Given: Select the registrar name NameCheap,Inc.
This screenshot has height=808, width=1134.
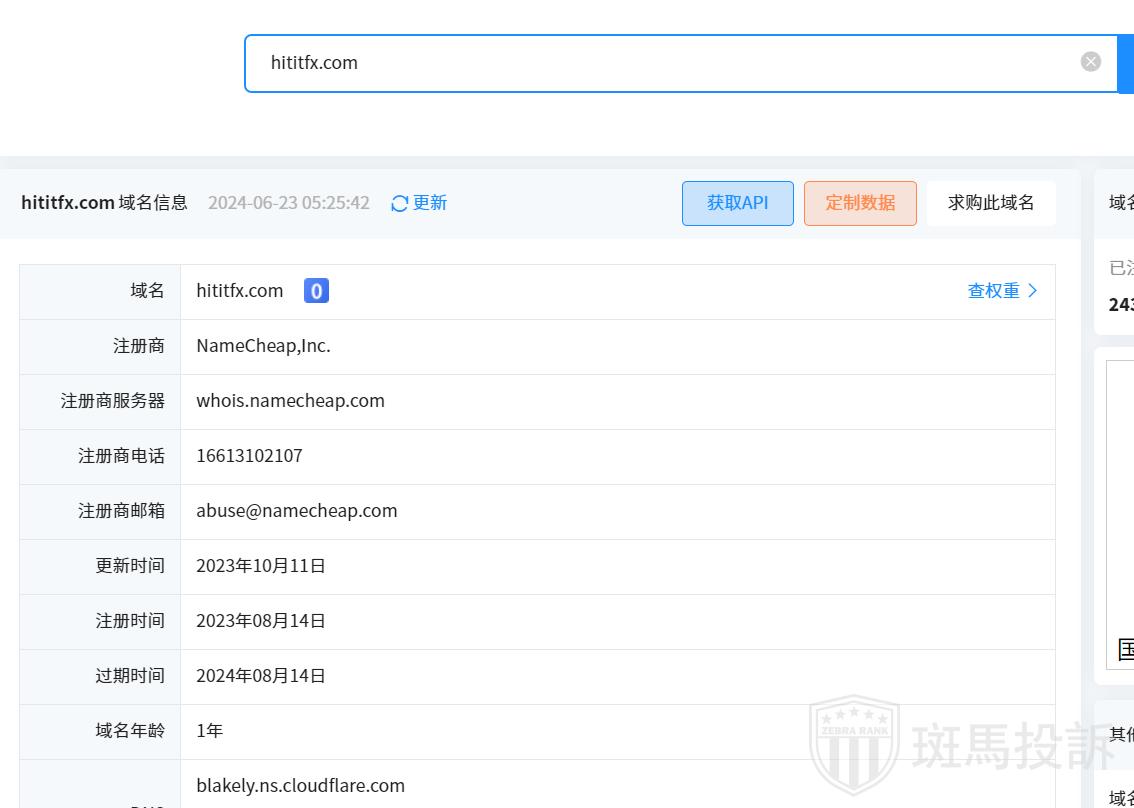Looking at the screenshot, I should 263,346.
